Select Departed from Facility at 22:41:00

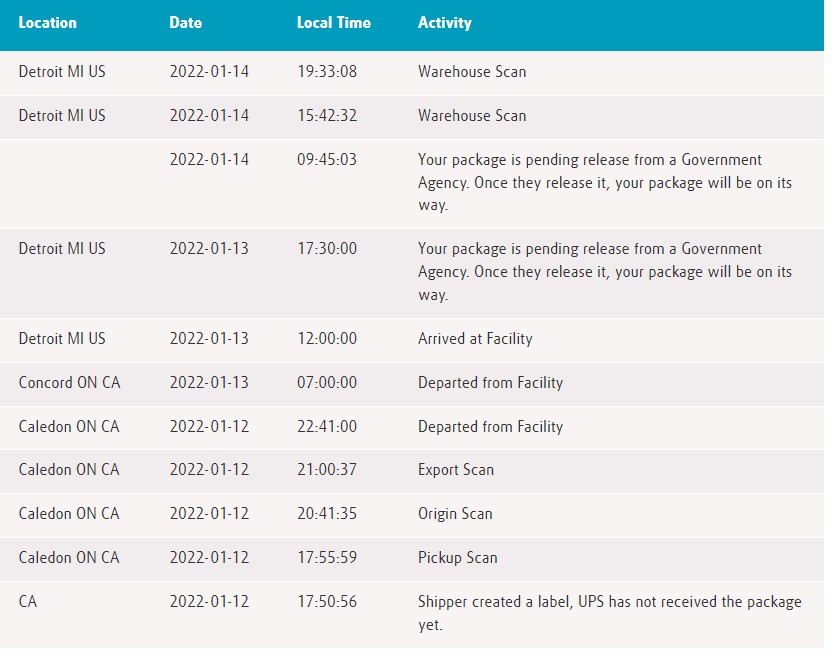(x=490, y=427)
